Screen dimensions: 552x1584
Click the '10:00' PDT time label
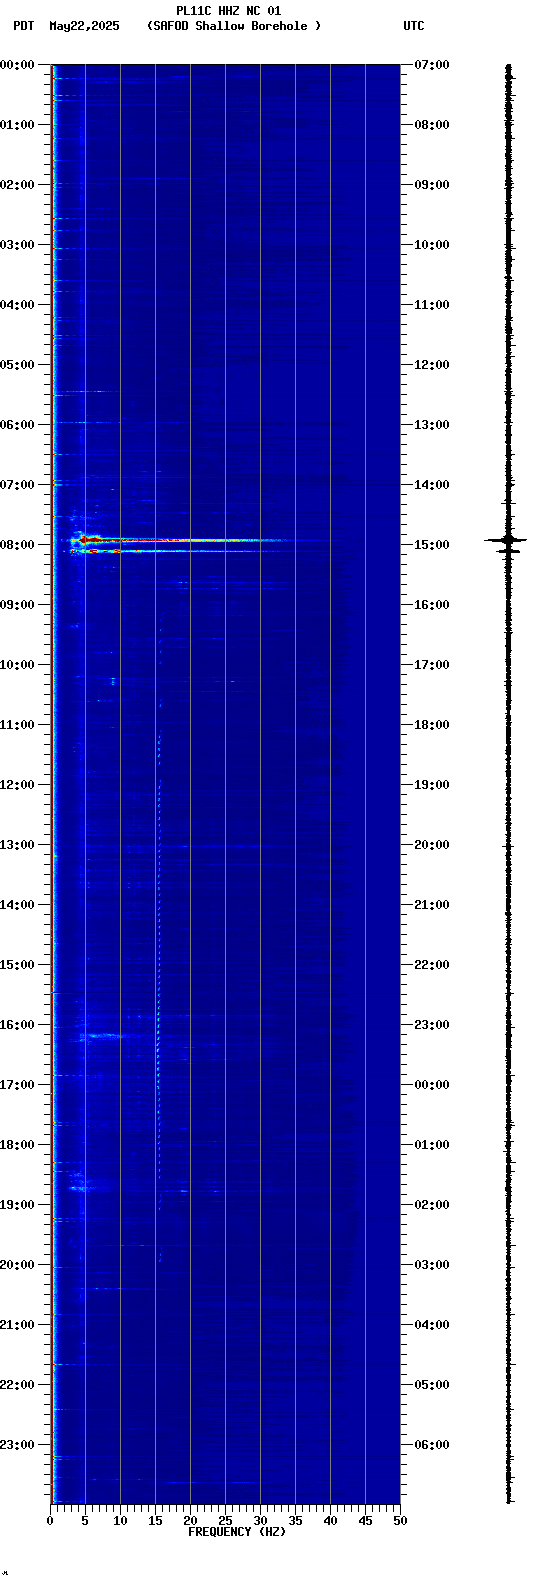click(x=17, y=665)
